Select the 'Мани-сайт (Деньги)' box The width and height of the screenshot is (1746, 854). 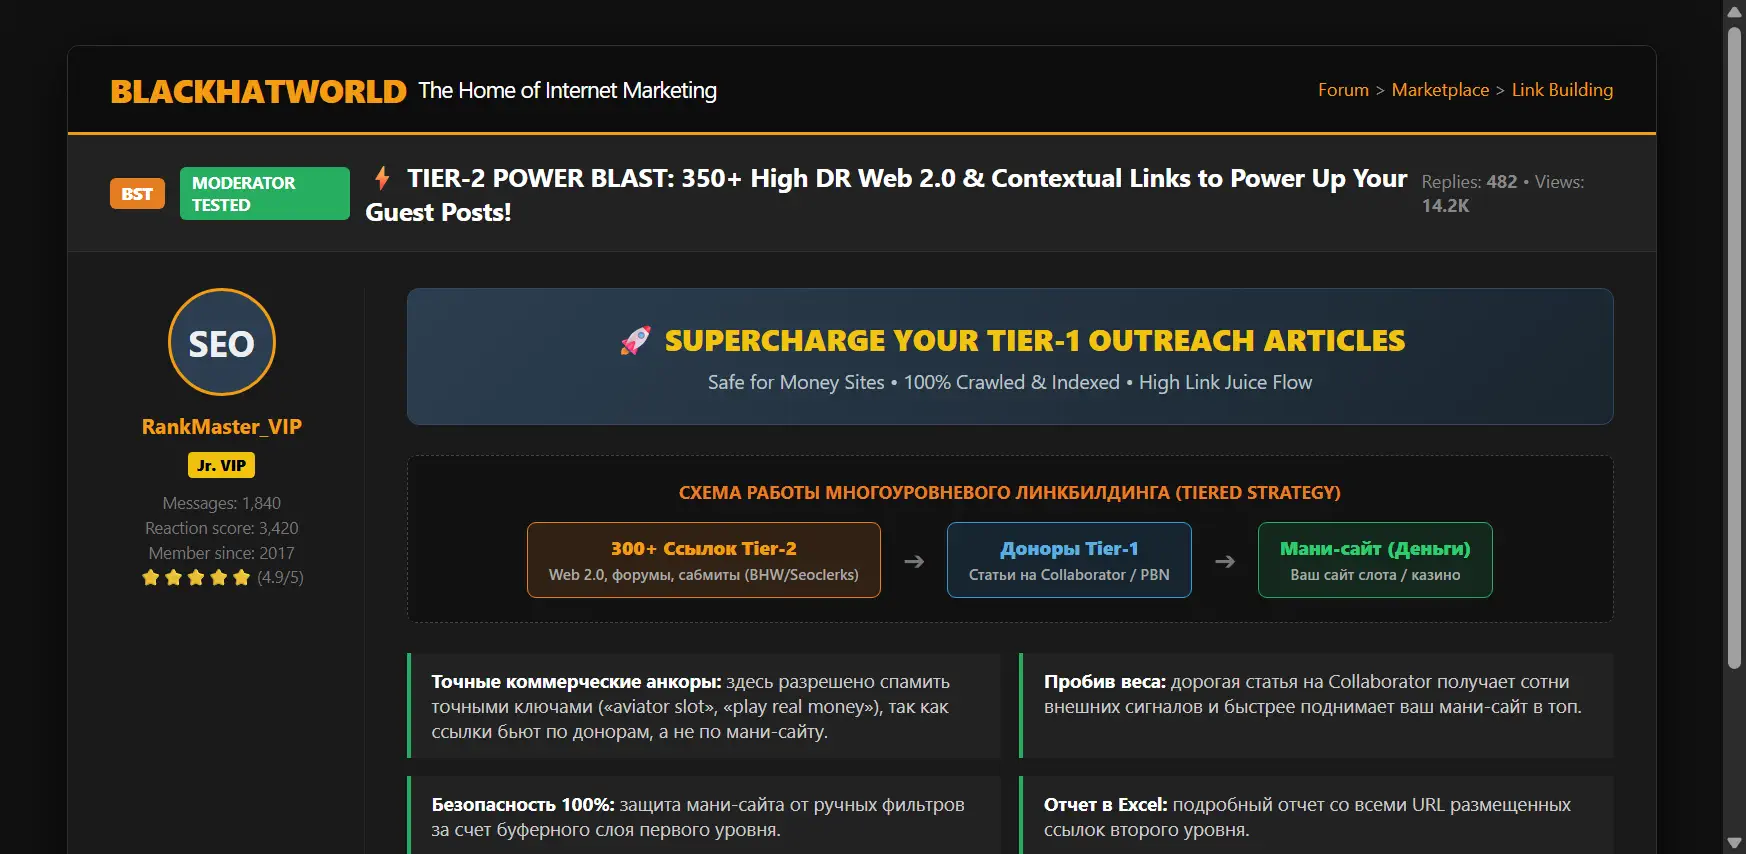pyautogui.click(x=1375, y=560)
